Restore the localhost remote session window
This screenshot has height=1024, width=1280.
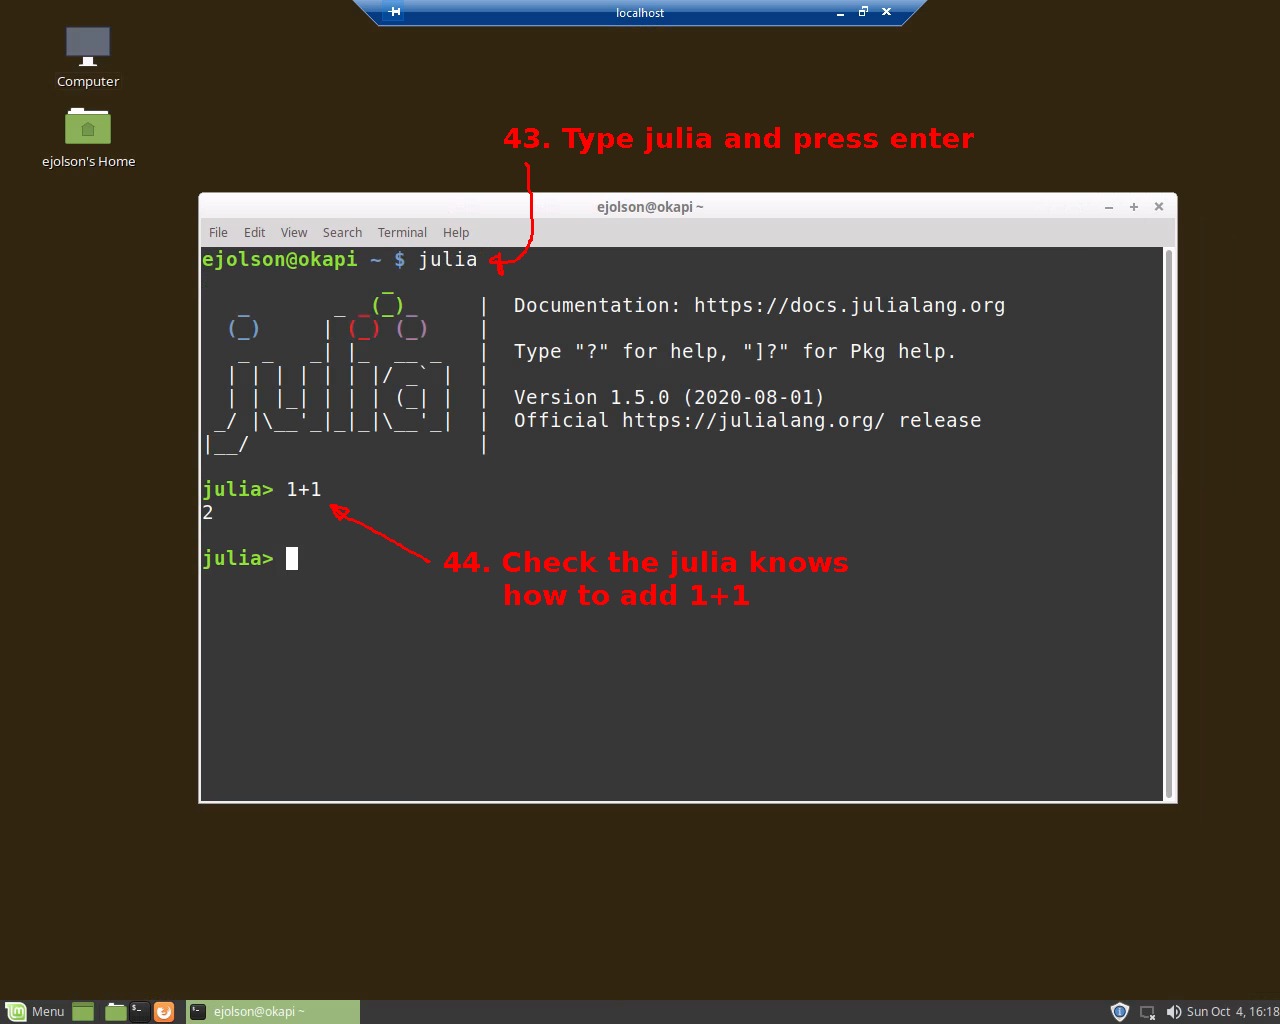pyautogui.click(x=863, y=12)
